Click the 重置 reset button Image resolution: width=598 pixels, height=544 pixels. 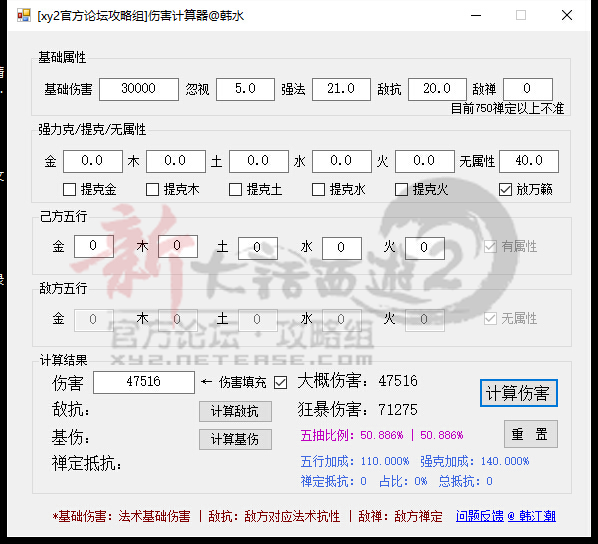[x=530, y=434]
